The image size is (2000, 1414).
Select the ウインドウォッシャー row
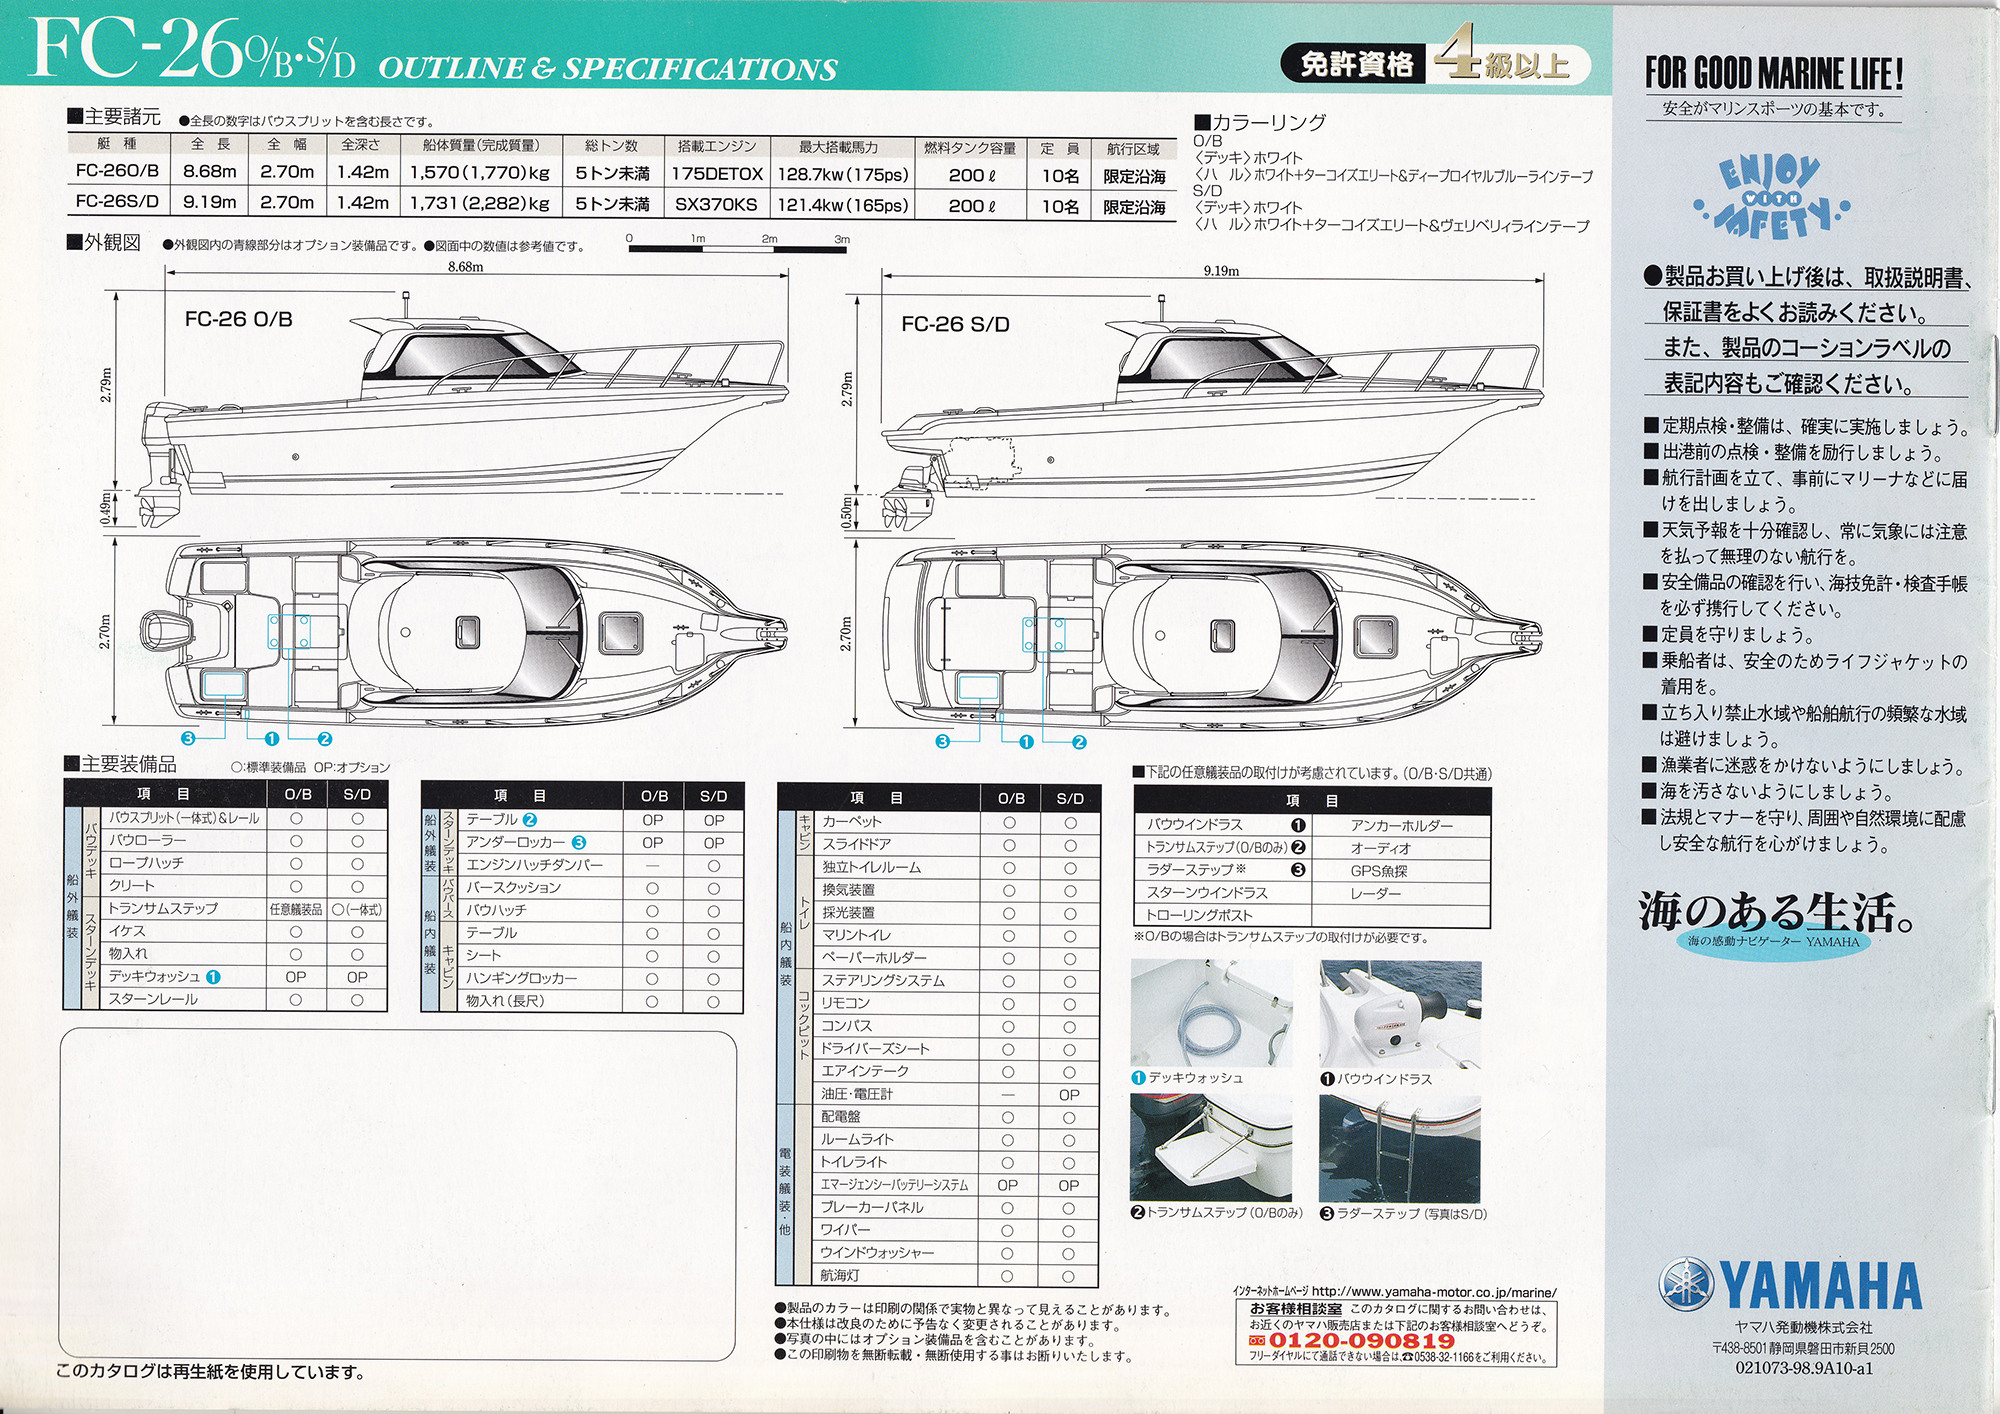click(x=955, y=1253)
